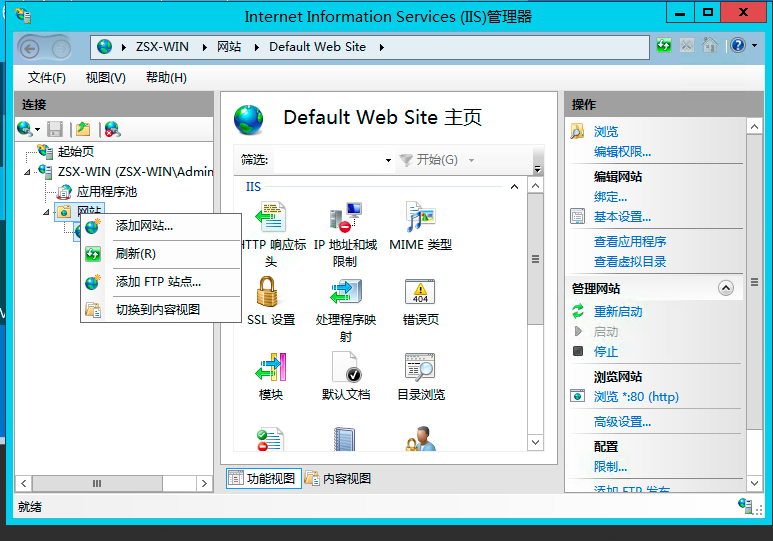Screen dimensions: 773x541
Task: Click the 编辑权限... link
Action: tap(622, 152)
